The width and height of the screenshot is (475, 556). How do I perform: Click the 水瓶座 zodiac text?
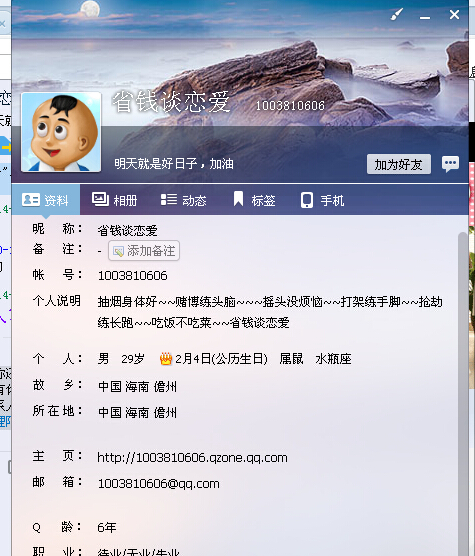pyautogui.click(x=333, y=359)
